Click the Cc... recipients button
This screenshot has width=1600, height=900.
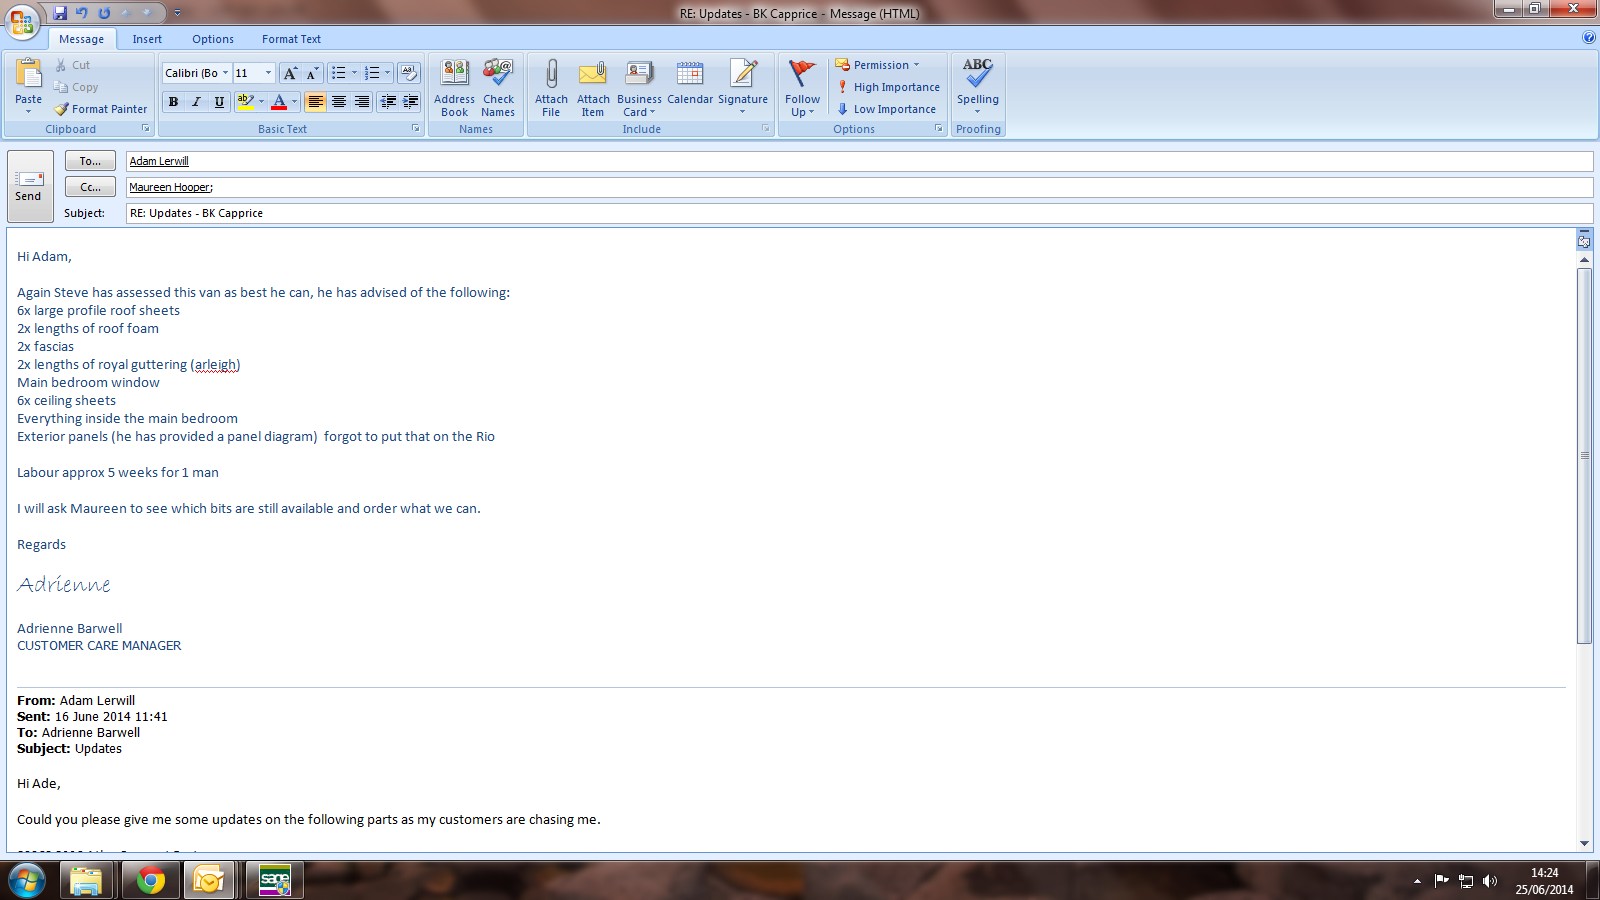pyautogui.click(x=90, y=187)
